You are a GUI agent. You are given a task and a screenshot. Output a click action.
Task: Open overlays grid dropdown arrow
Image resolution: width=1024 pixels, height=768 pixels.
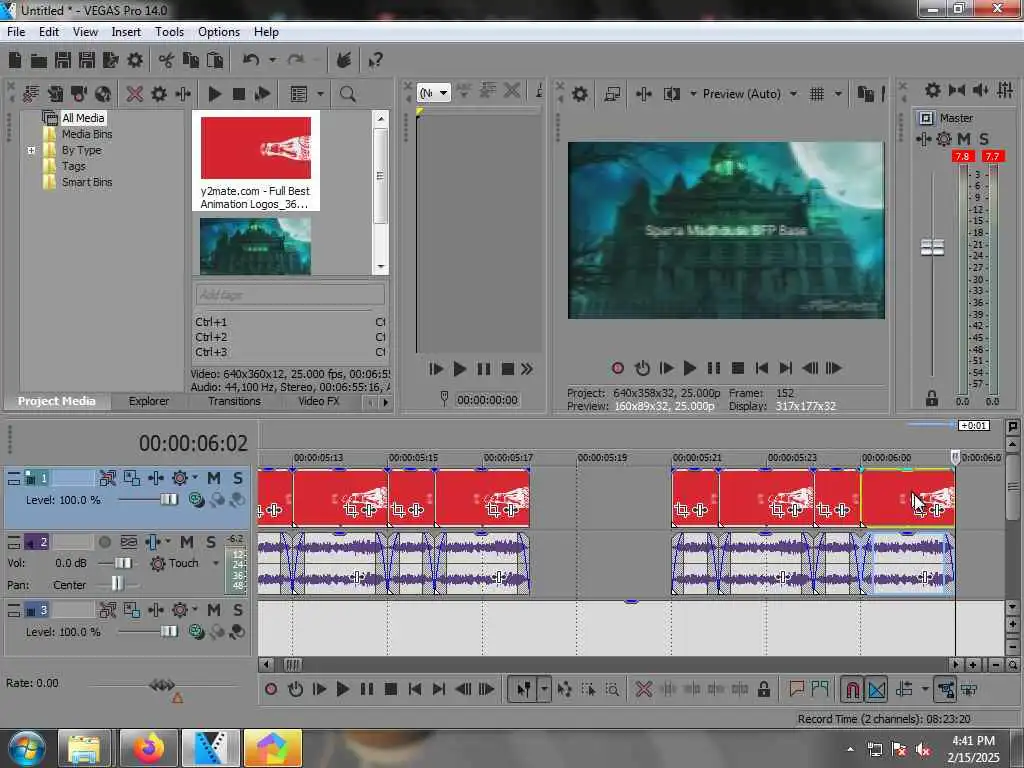[838, 94]
